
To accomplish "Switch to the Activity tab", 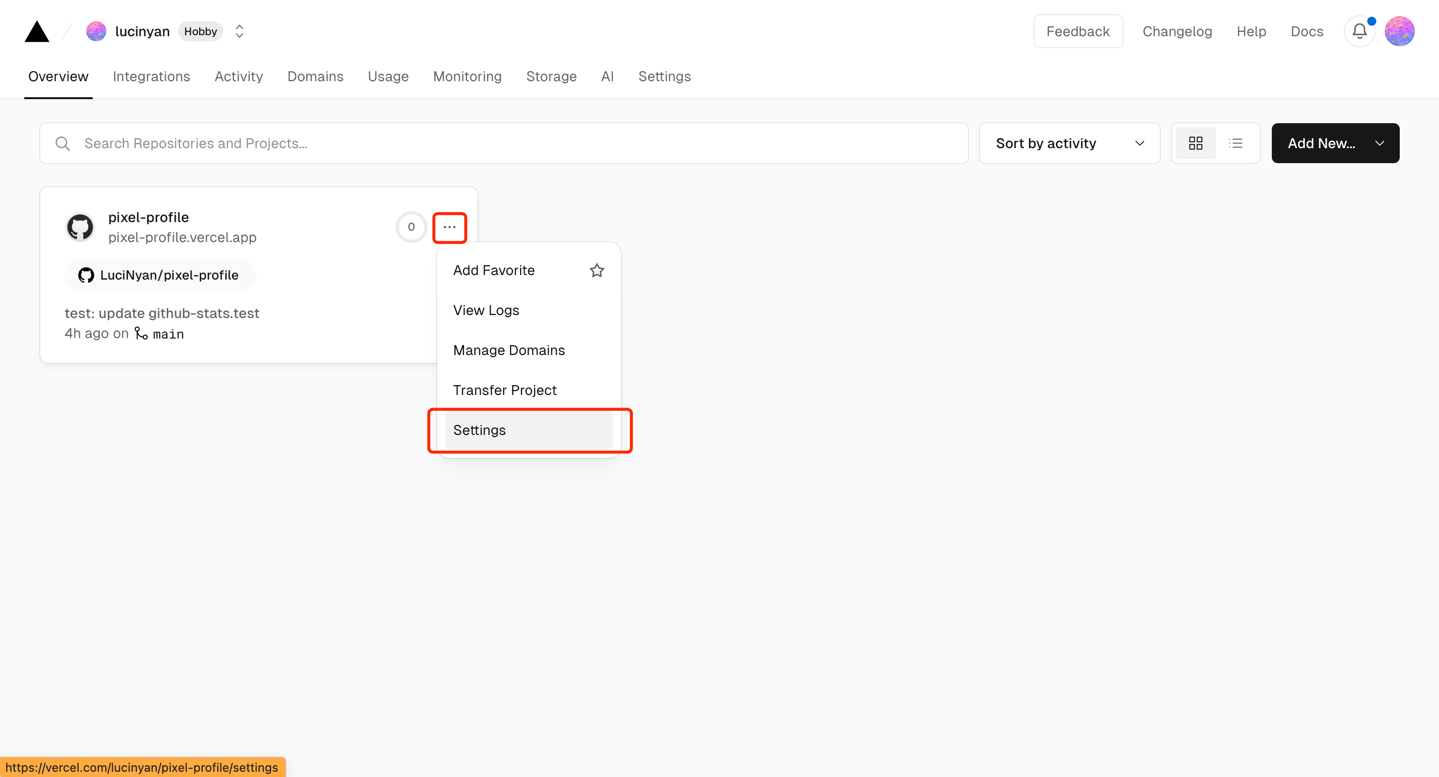I will pos(238,76).
